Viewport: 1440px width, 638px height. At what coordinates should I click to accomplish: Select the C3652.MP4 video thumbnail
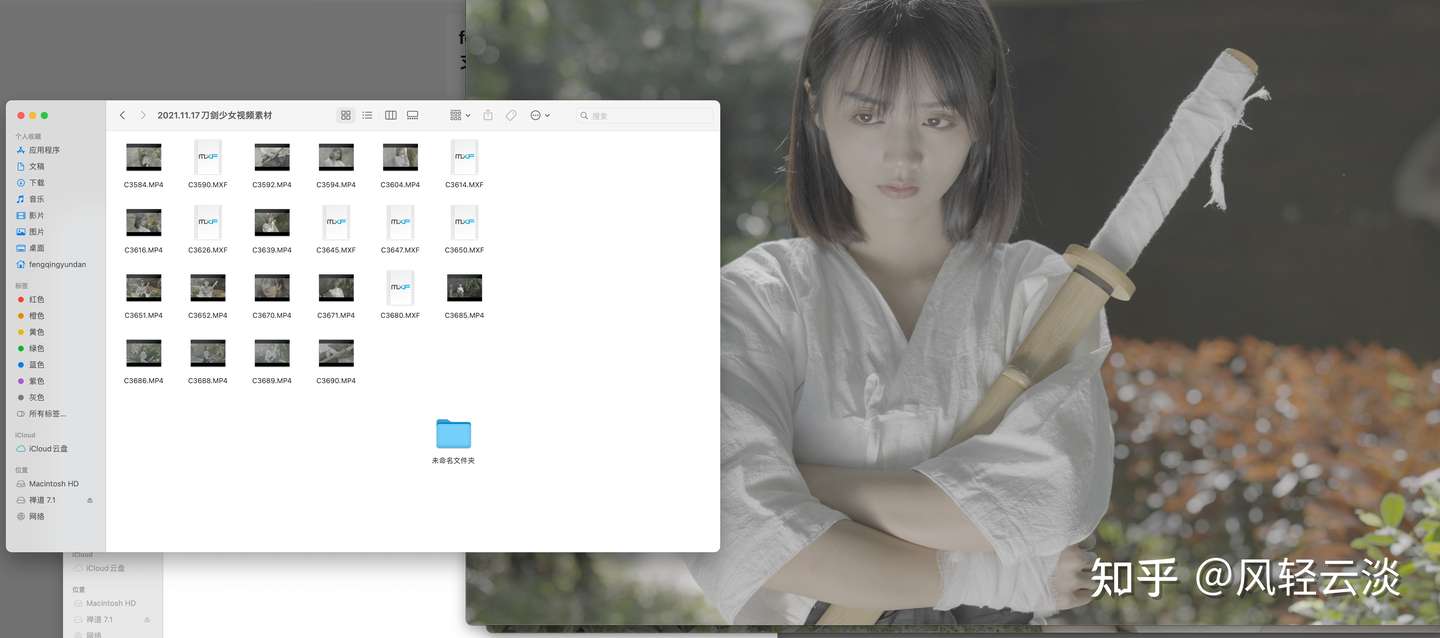pyautogui.click(x=208, y=288)
